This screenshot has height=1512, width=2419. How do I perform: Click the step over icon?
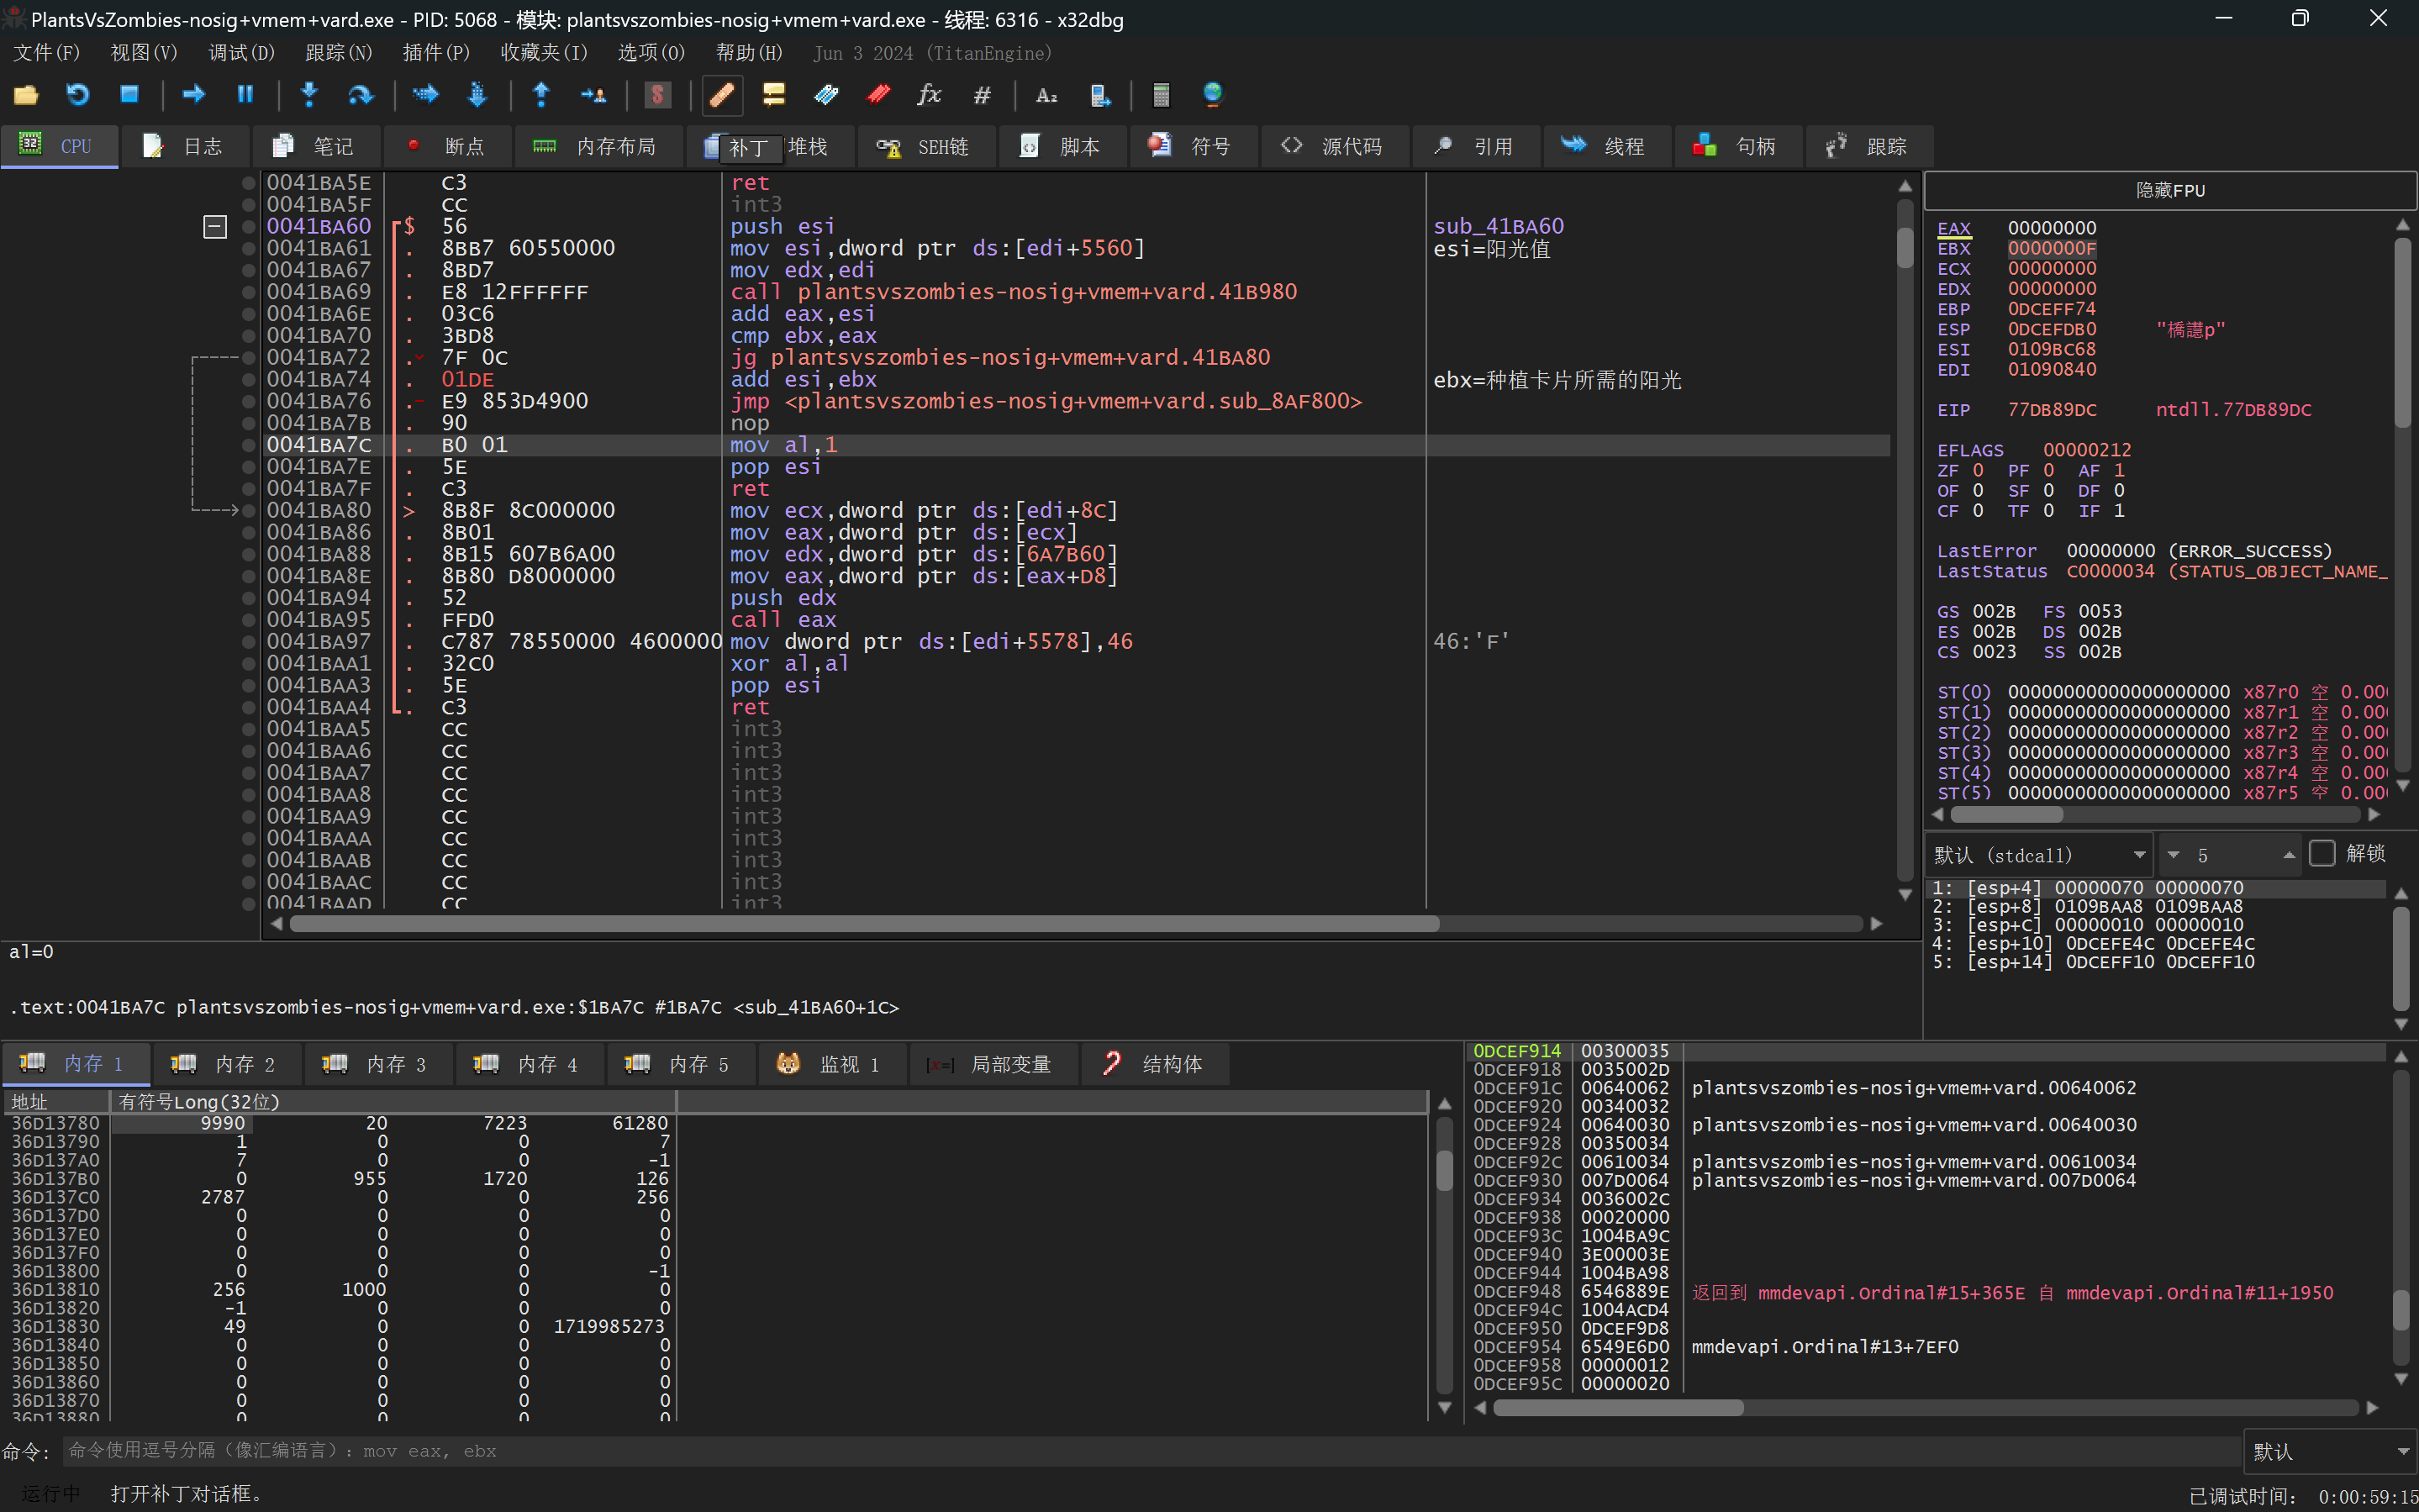pyautogui.click(x=360, y=95)
